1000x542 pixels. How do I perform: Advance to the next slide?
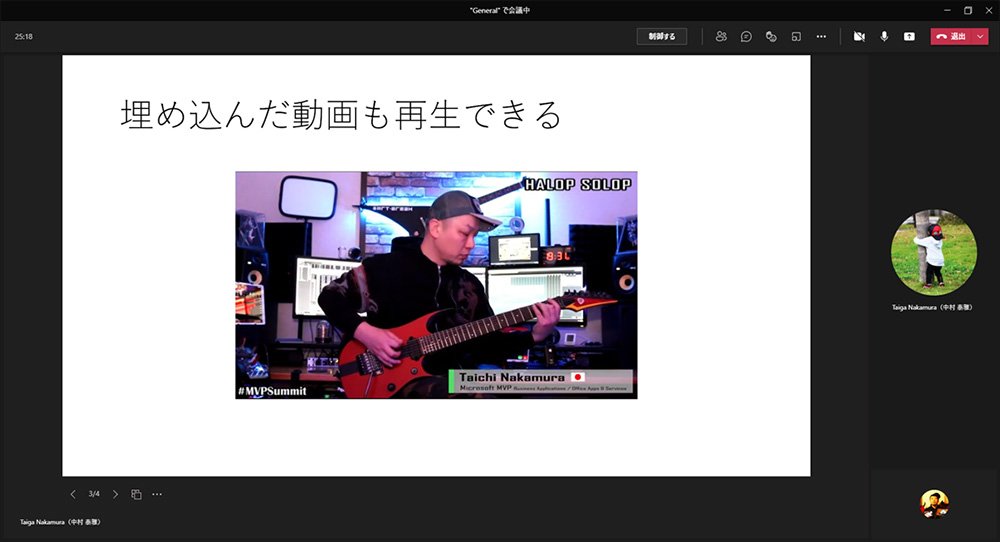tap(115, 494)
